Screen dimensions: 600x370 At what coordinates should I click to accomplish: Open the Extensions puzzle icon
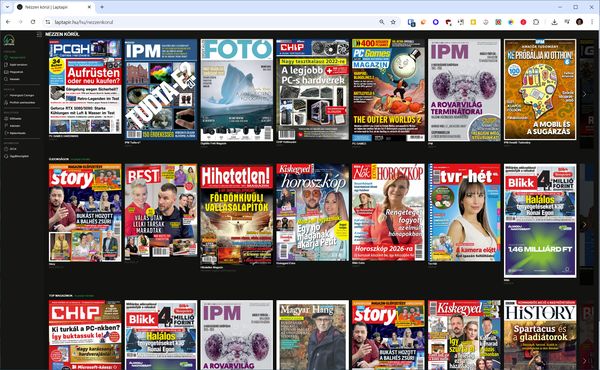[536, 22]
